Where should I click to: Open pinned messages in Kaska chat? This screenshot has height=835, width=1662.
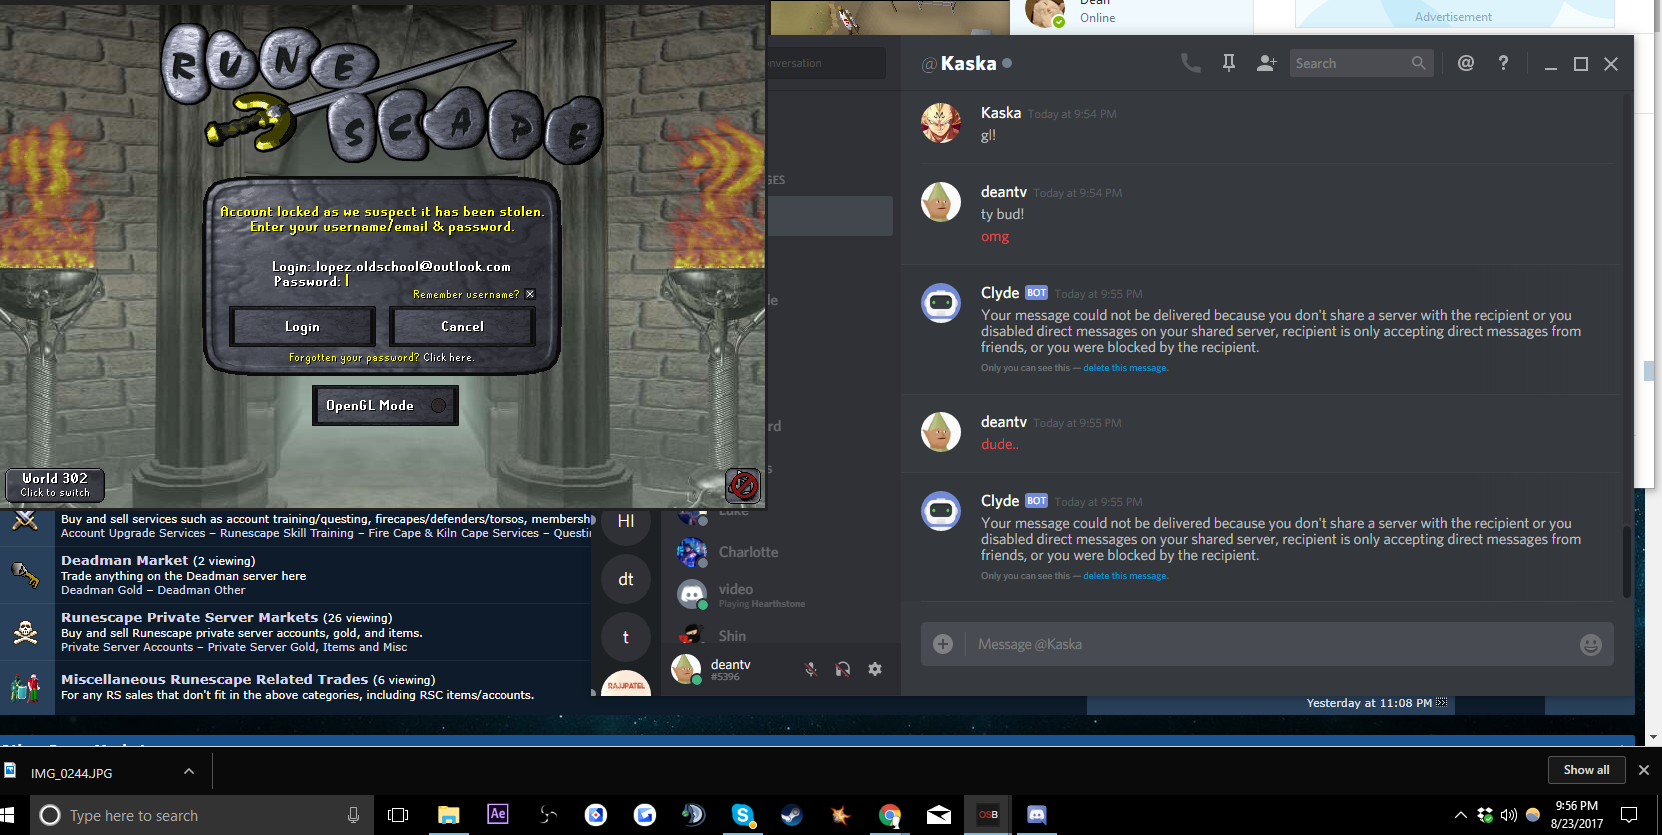coord(1229,63)
